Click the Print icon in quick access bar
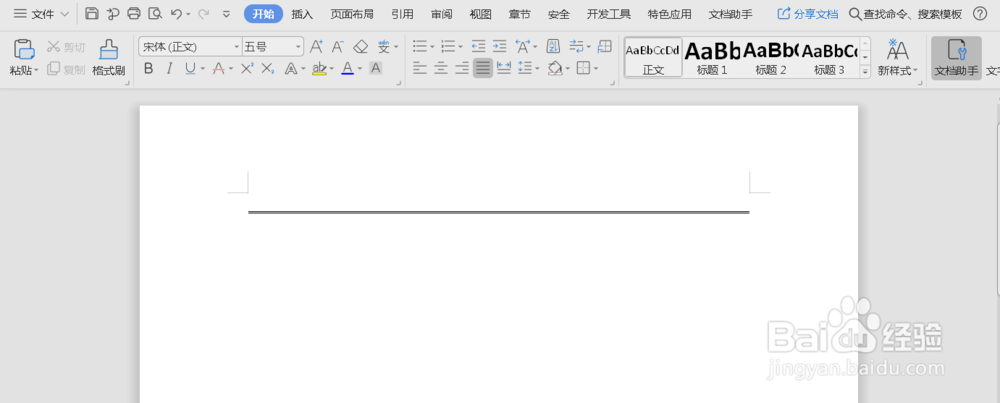Image resolution: width=1000 pixels, height=403 pixels. tap(133, 13)
